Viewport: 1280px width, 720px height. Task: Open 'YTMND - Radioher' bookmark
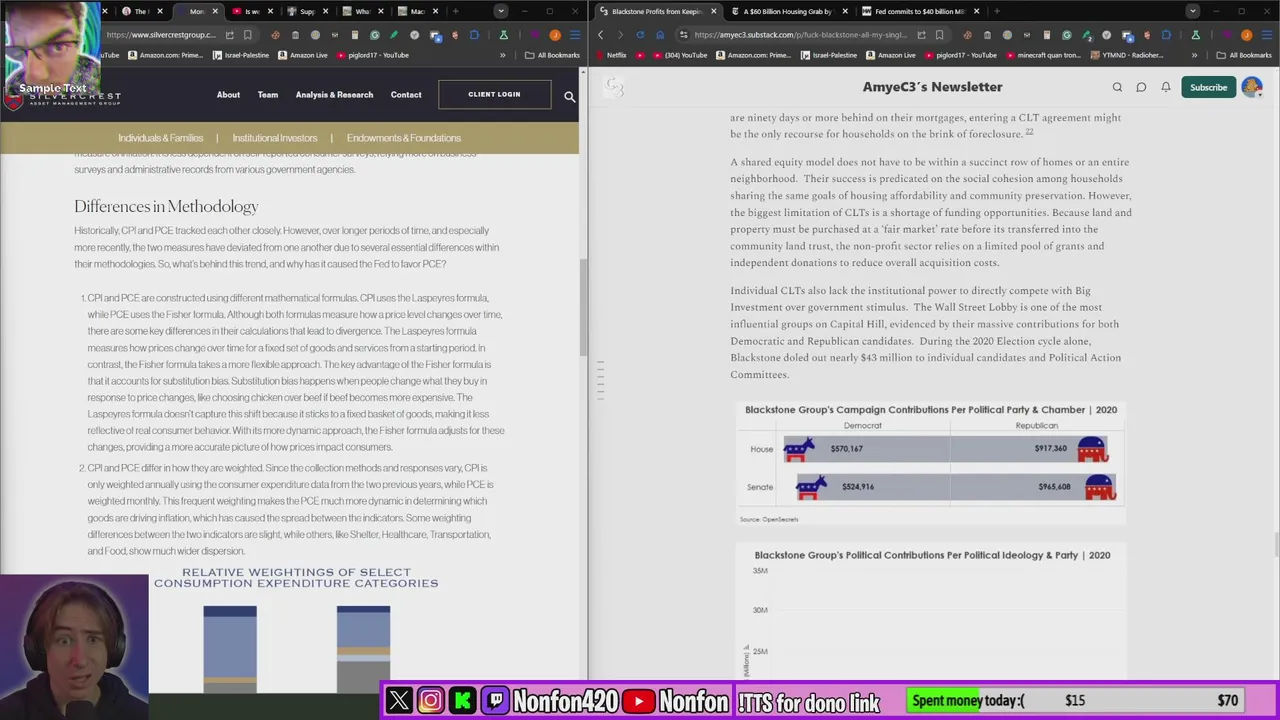click(1126, 55)
